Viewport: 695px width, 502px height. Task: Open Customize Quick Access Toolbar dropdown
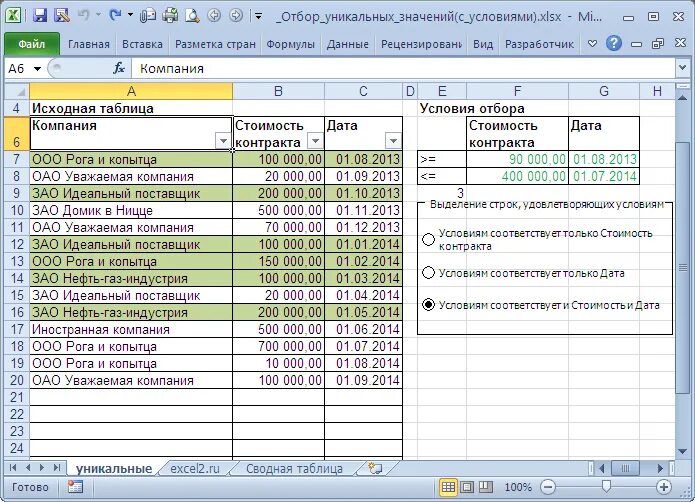click(258, 16)
